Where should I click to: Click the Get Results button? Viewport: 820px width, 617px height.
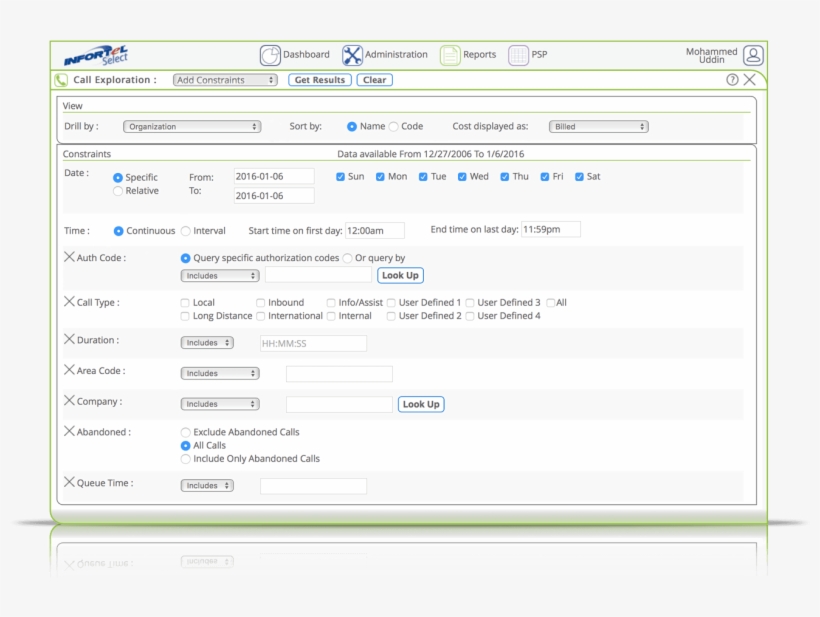319,79
